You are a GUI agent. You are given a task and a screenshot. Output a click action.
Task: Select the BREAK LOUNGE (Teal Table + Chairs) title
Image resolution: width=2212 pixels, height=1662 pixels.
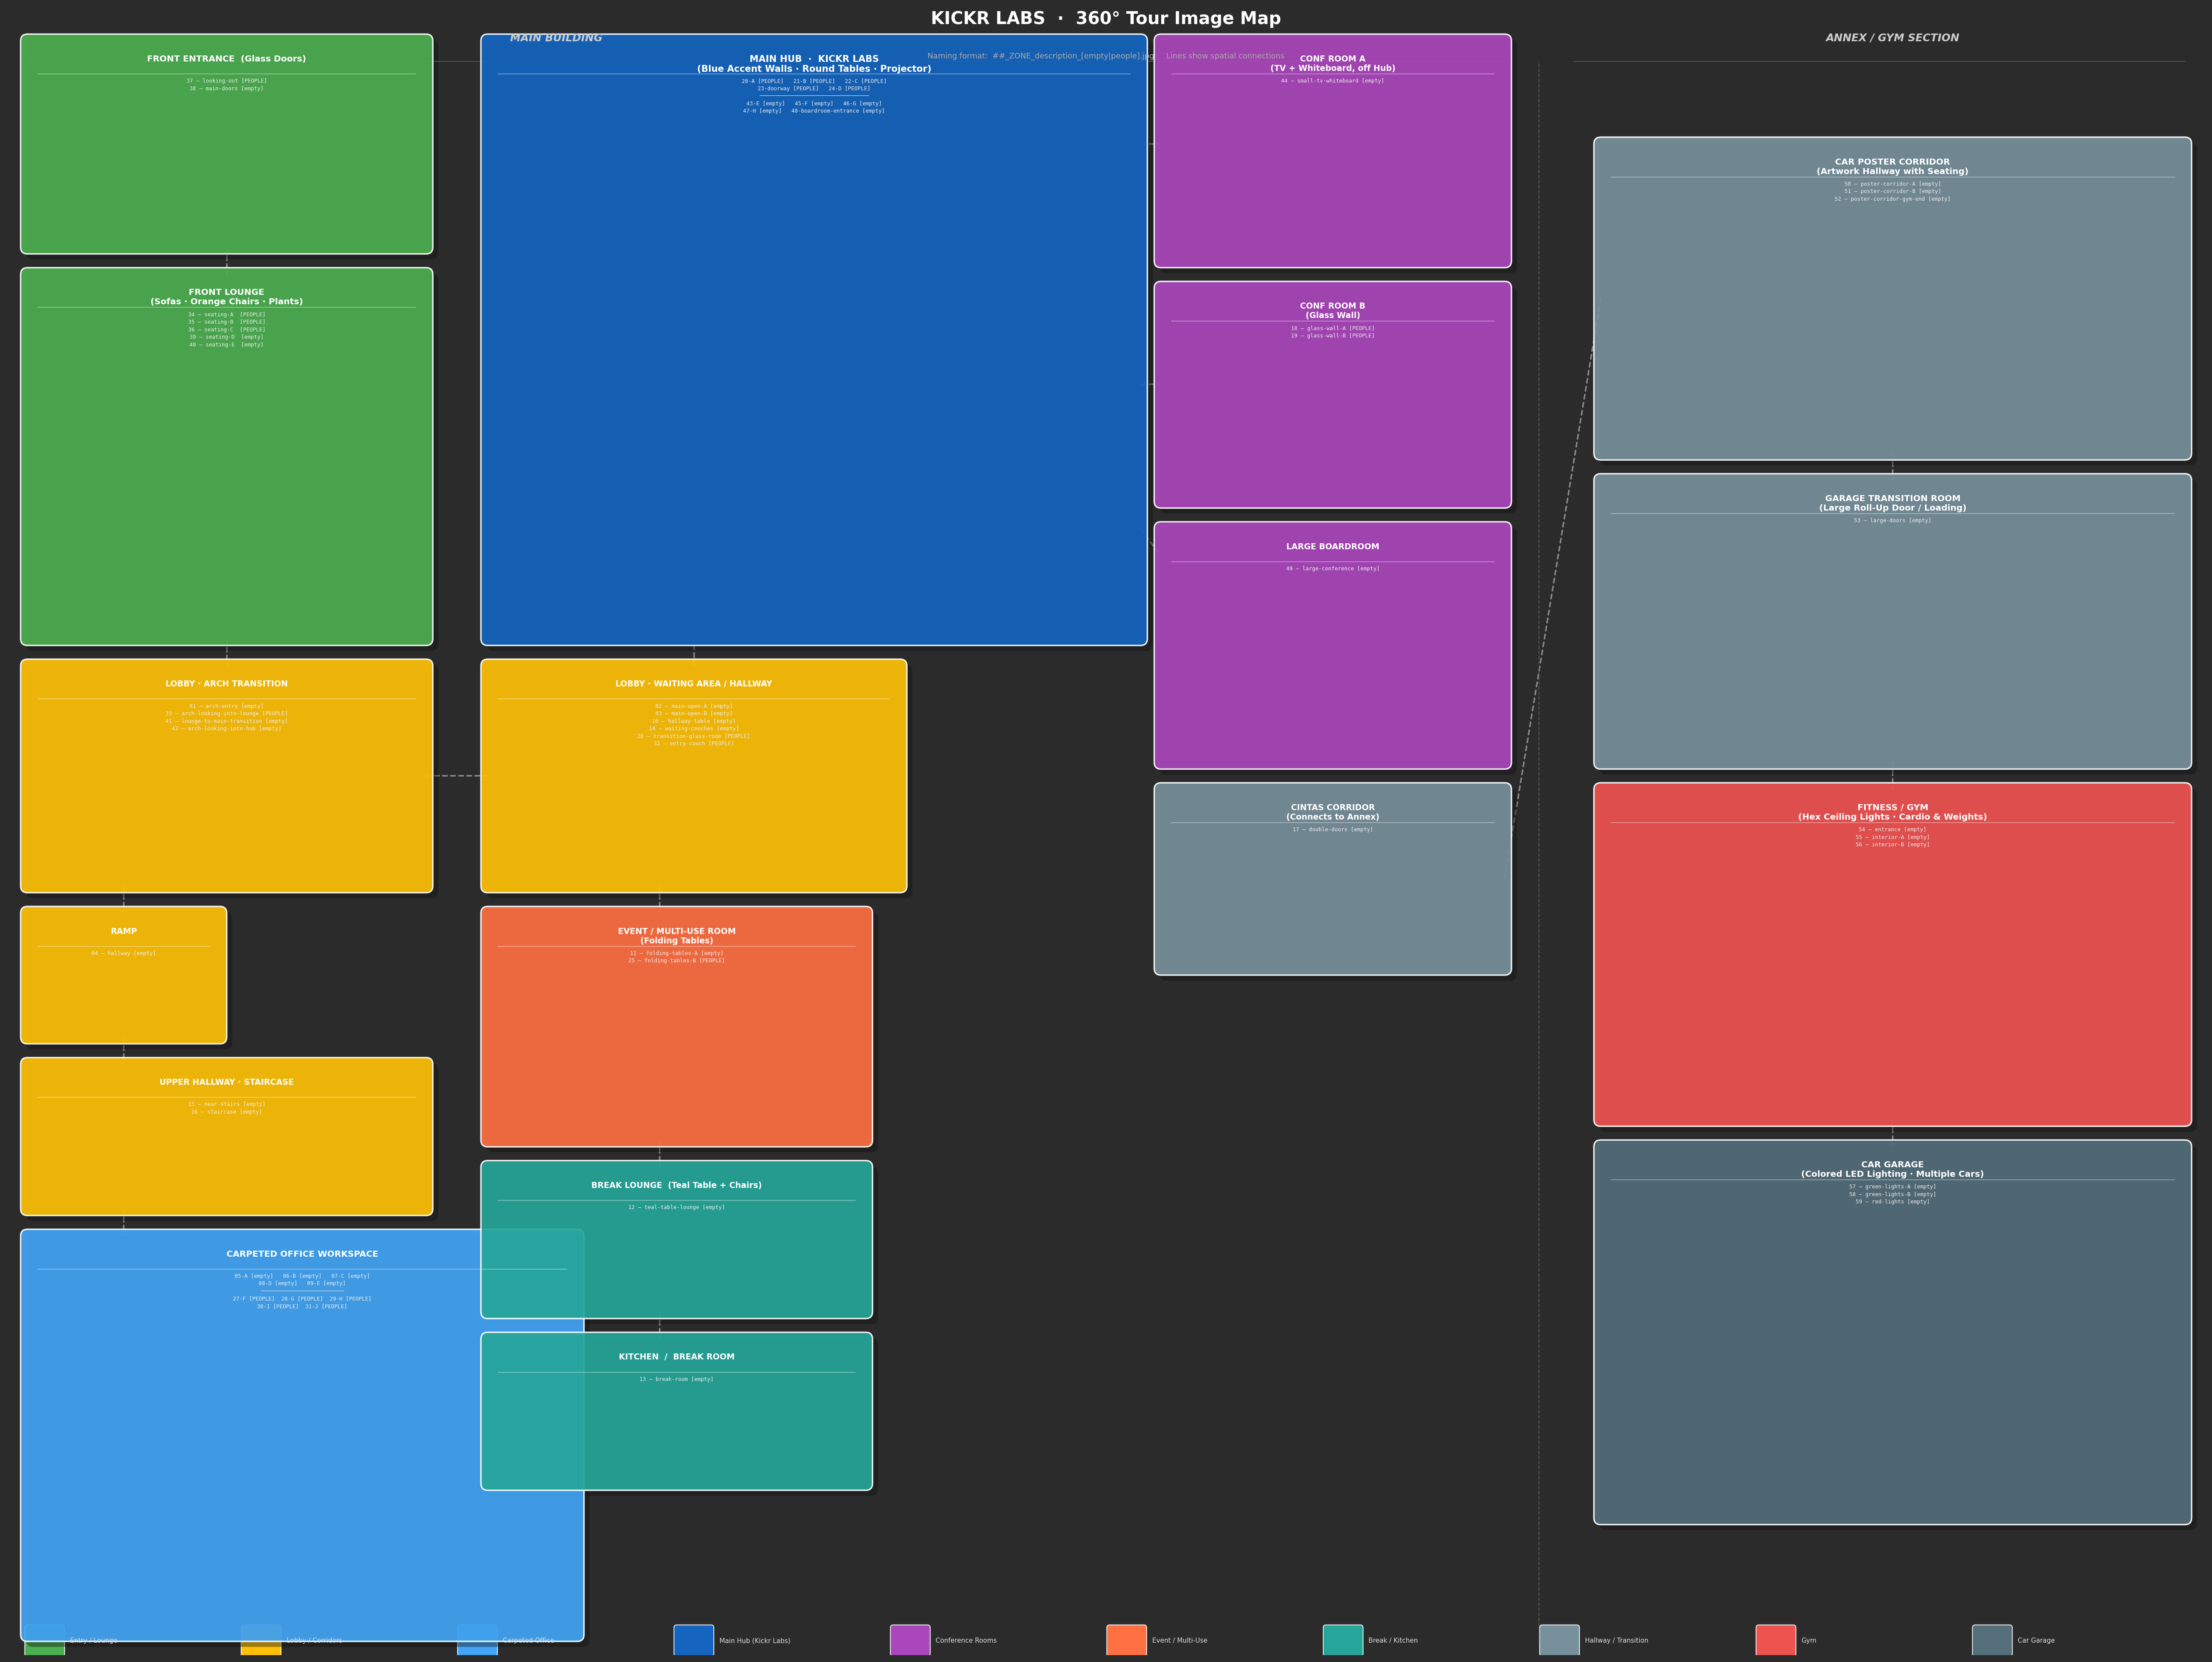[677, 1185]
